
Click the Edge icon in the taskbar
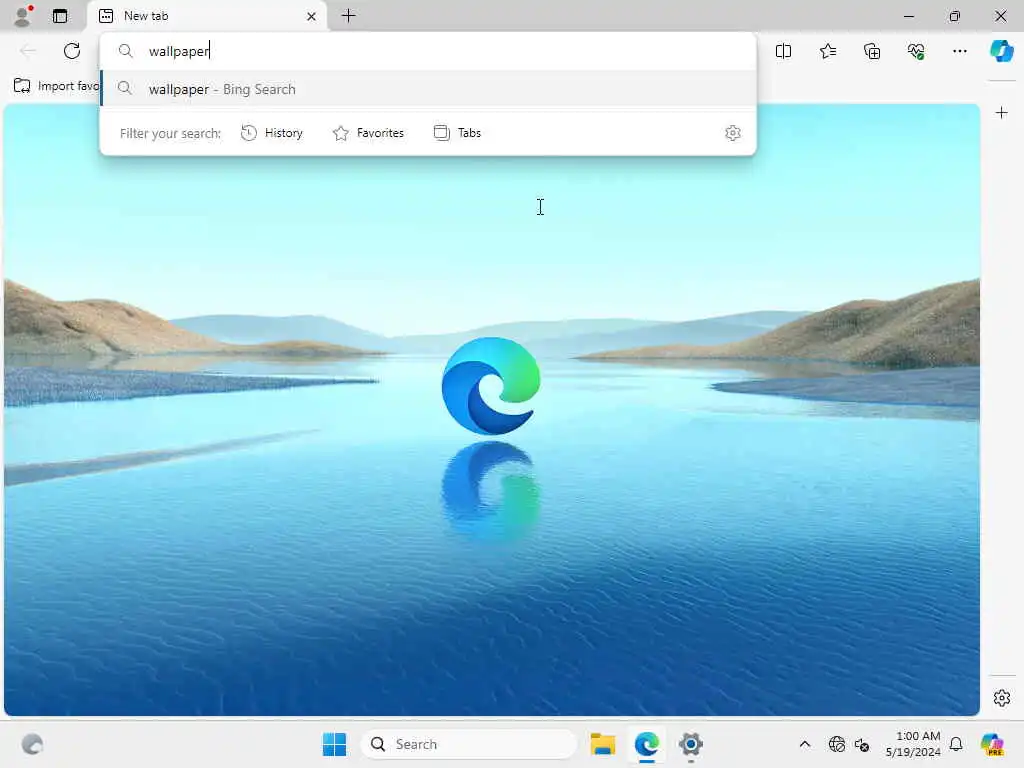click(647, 744)
